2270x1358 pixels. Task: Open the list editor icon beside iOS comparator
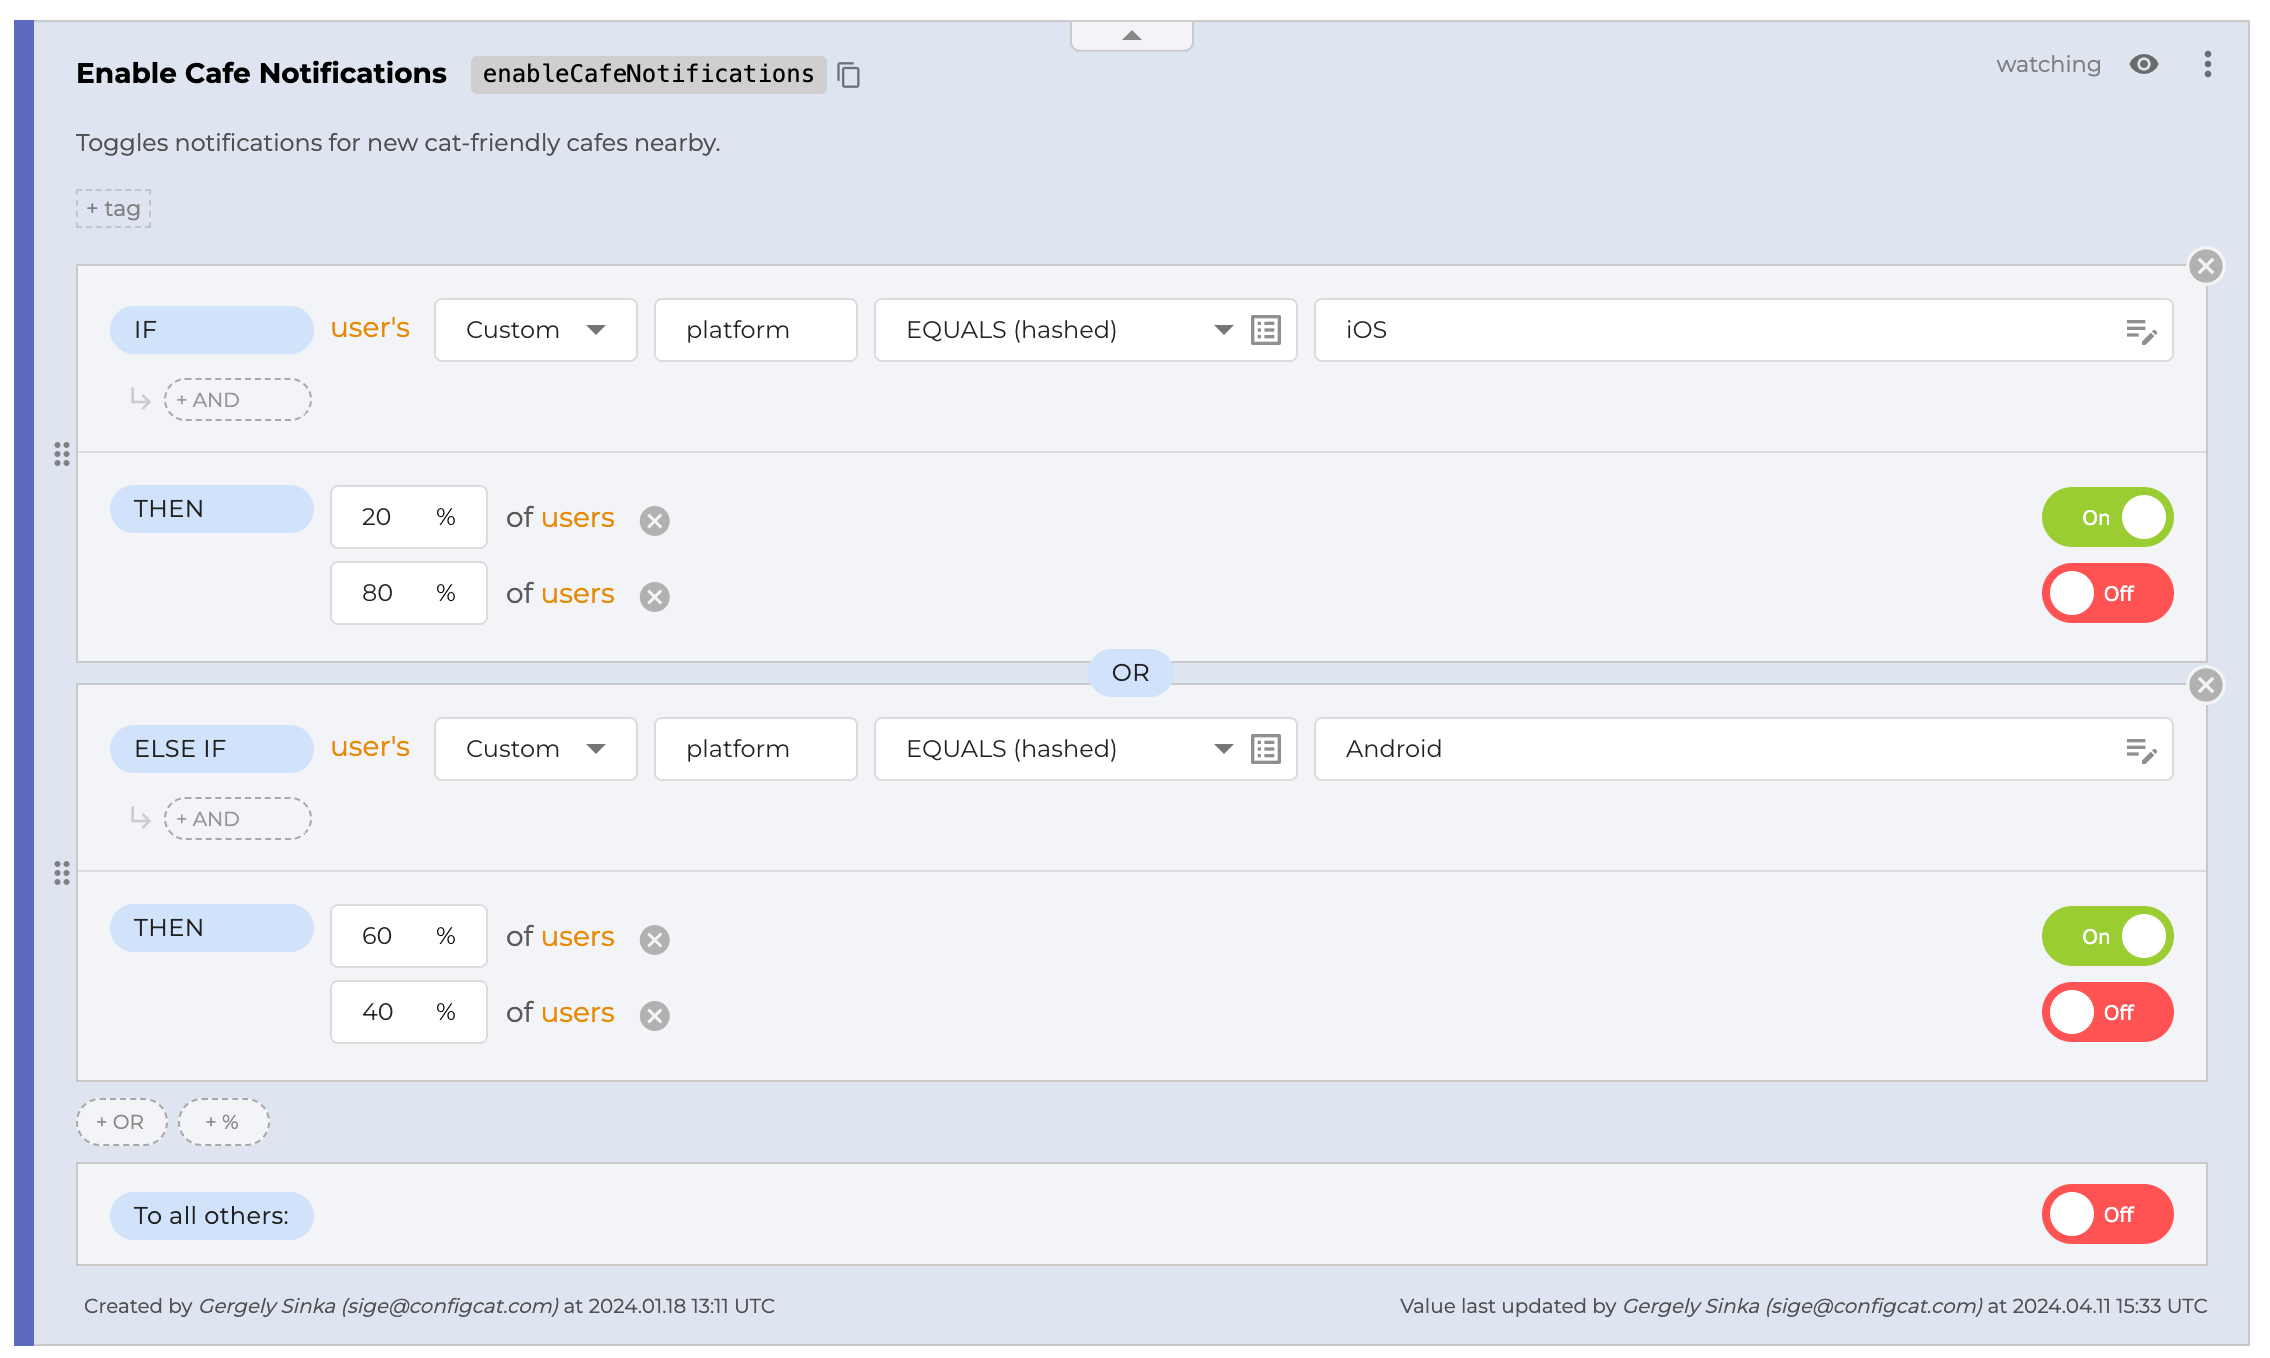[1265, 330]
